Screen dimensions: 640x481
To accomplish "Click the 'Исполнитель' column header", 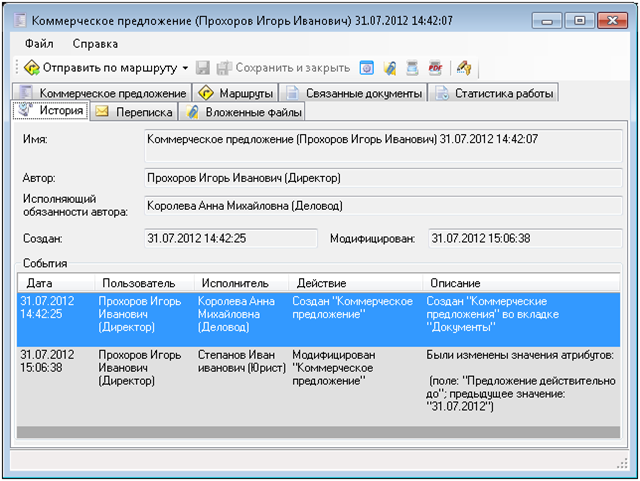I will (x=241, y=283).
